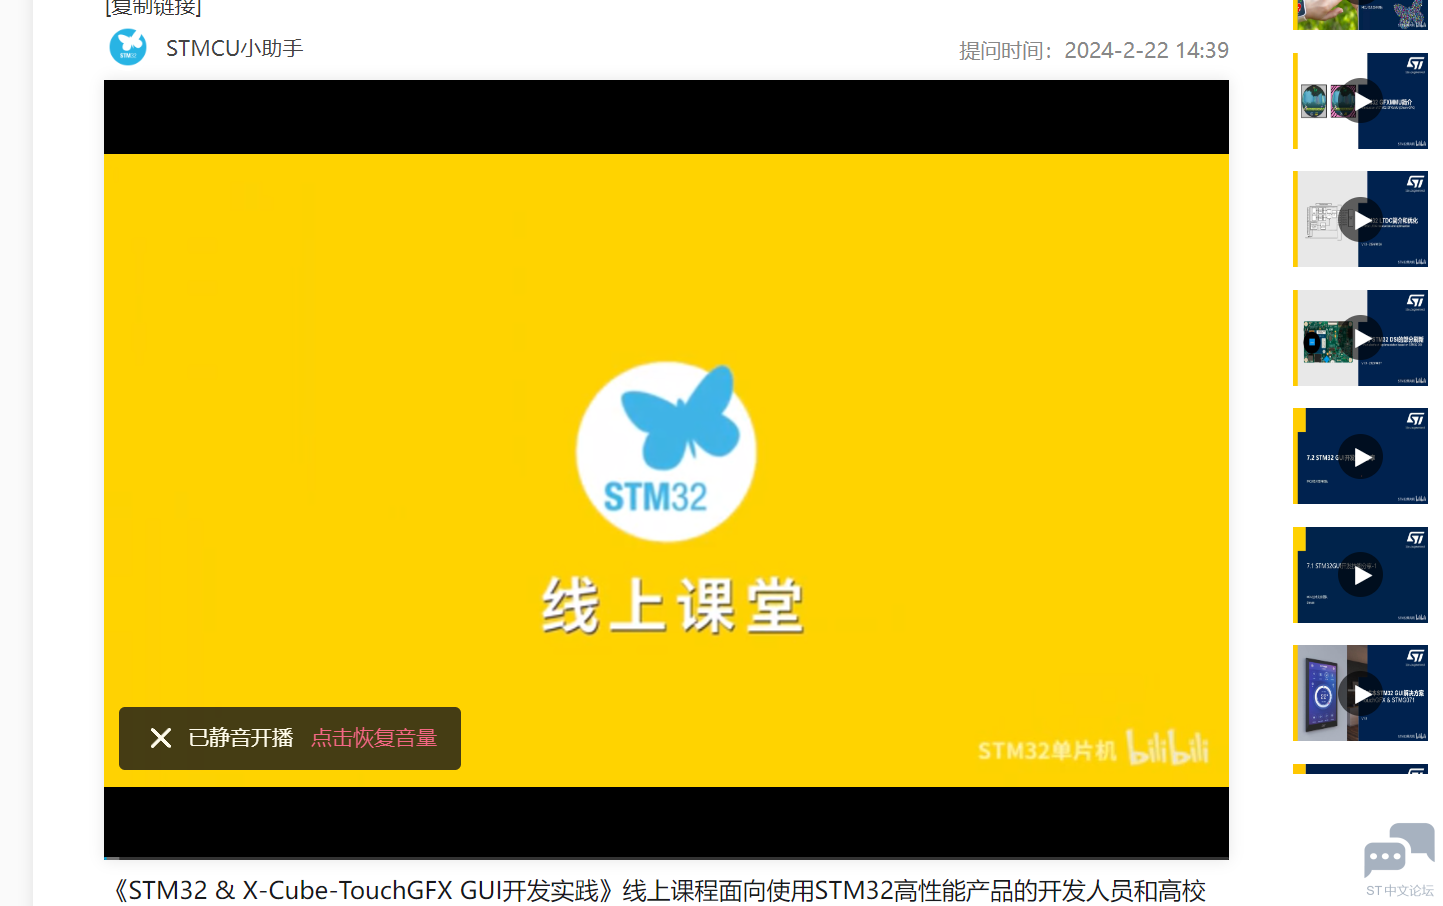The image size is (1443, 906).
Task: Play the STM32 DSI board video thumbnail
Action: (1360, 338)
